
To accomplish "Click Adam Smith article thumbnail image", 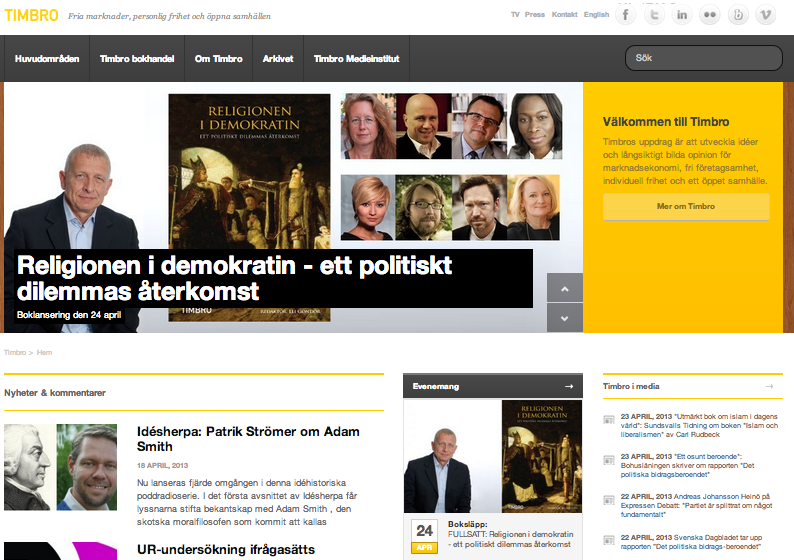I will (x=60, y=467).
